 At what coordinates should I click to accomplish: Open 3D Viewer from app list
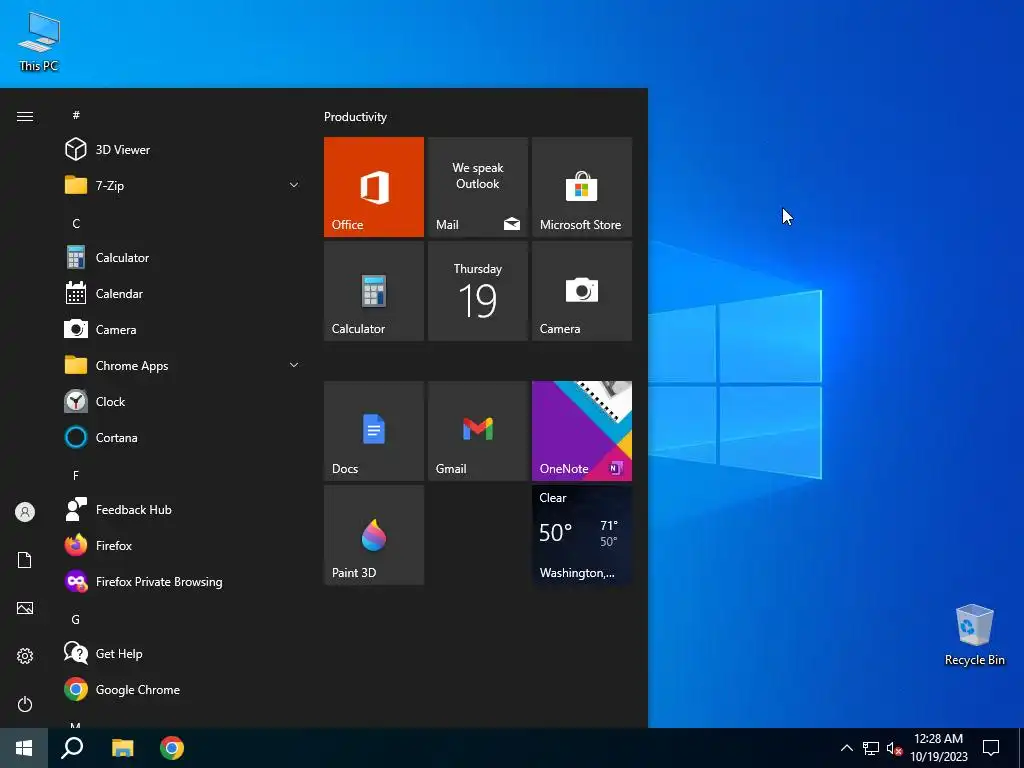point(183,150)
